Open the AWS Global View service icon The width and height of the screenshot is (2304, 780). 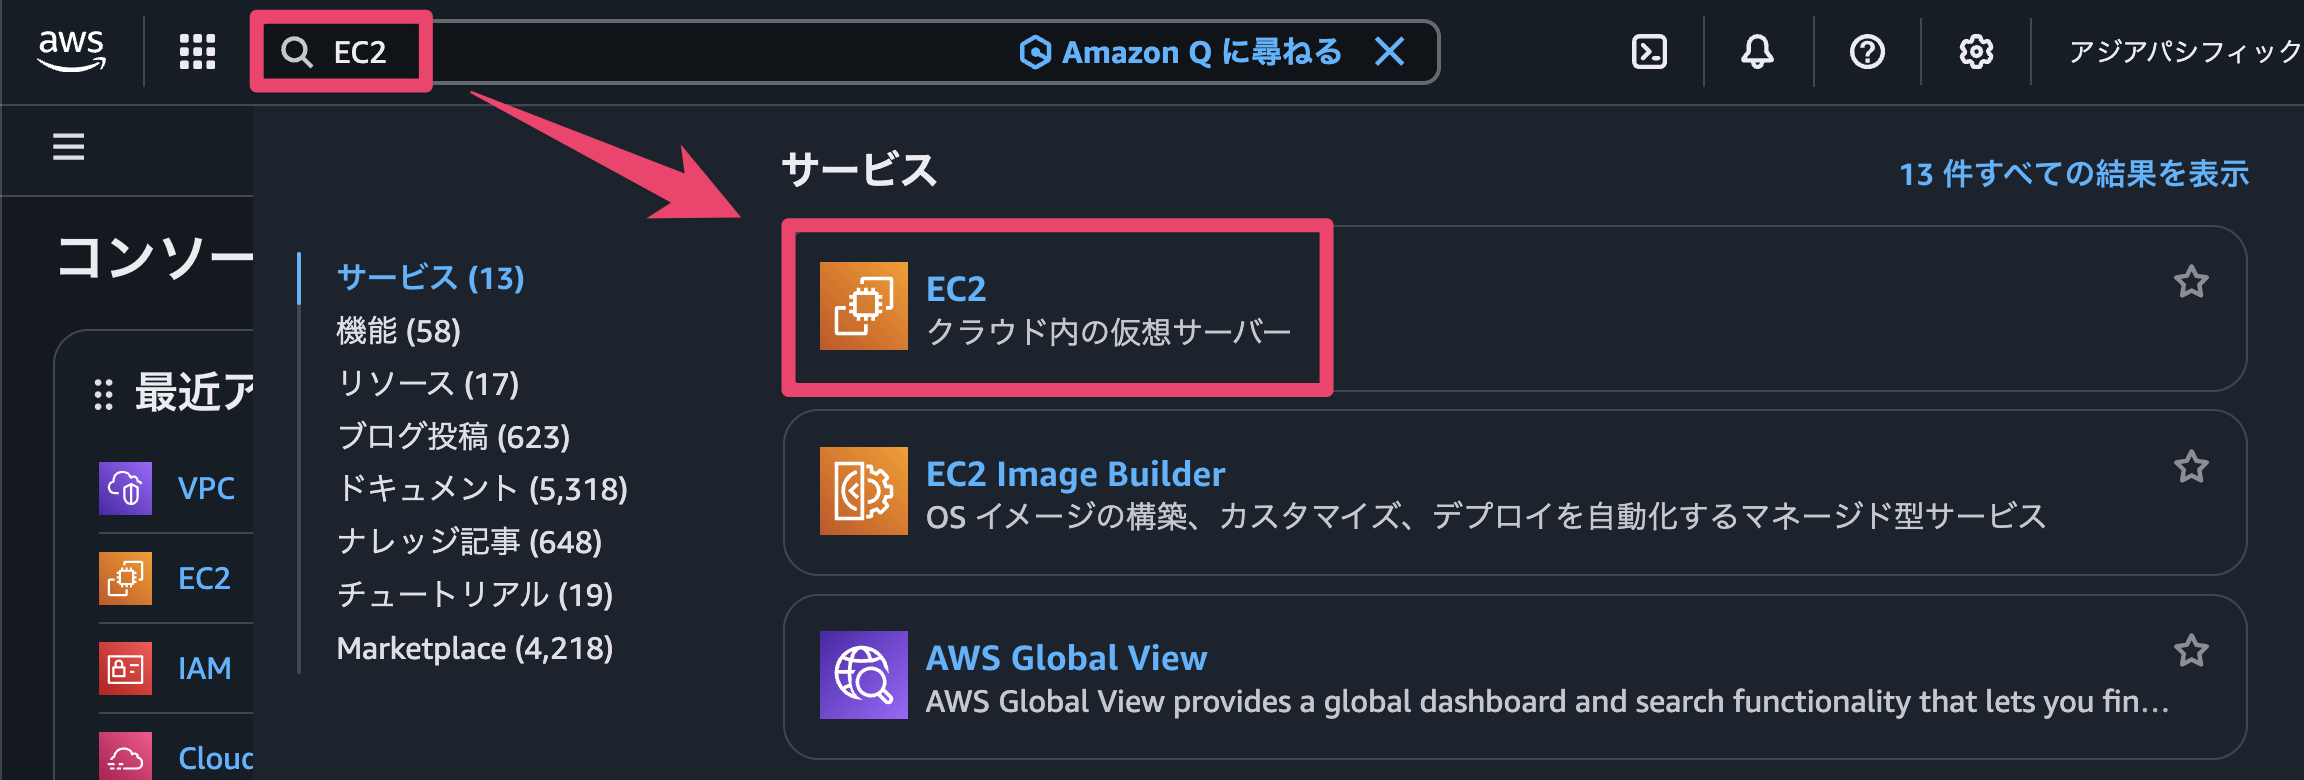coord(863,675)
